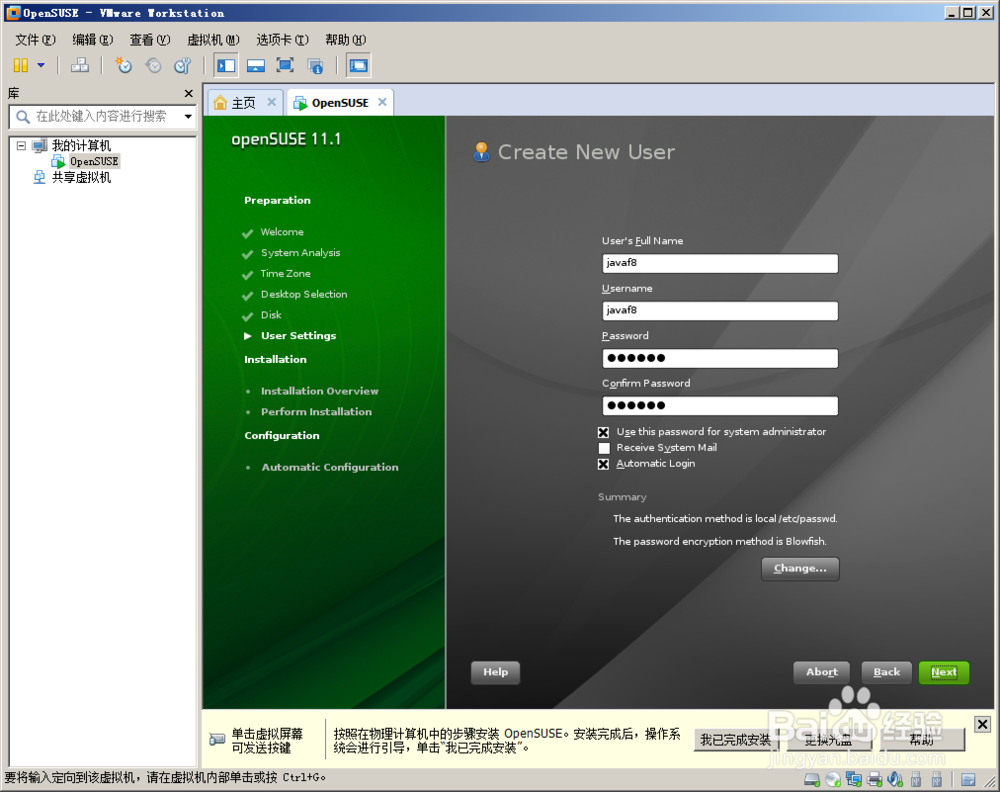Click the Confirm Password field
Screen dimensions: 1000x792
(720, 406)
